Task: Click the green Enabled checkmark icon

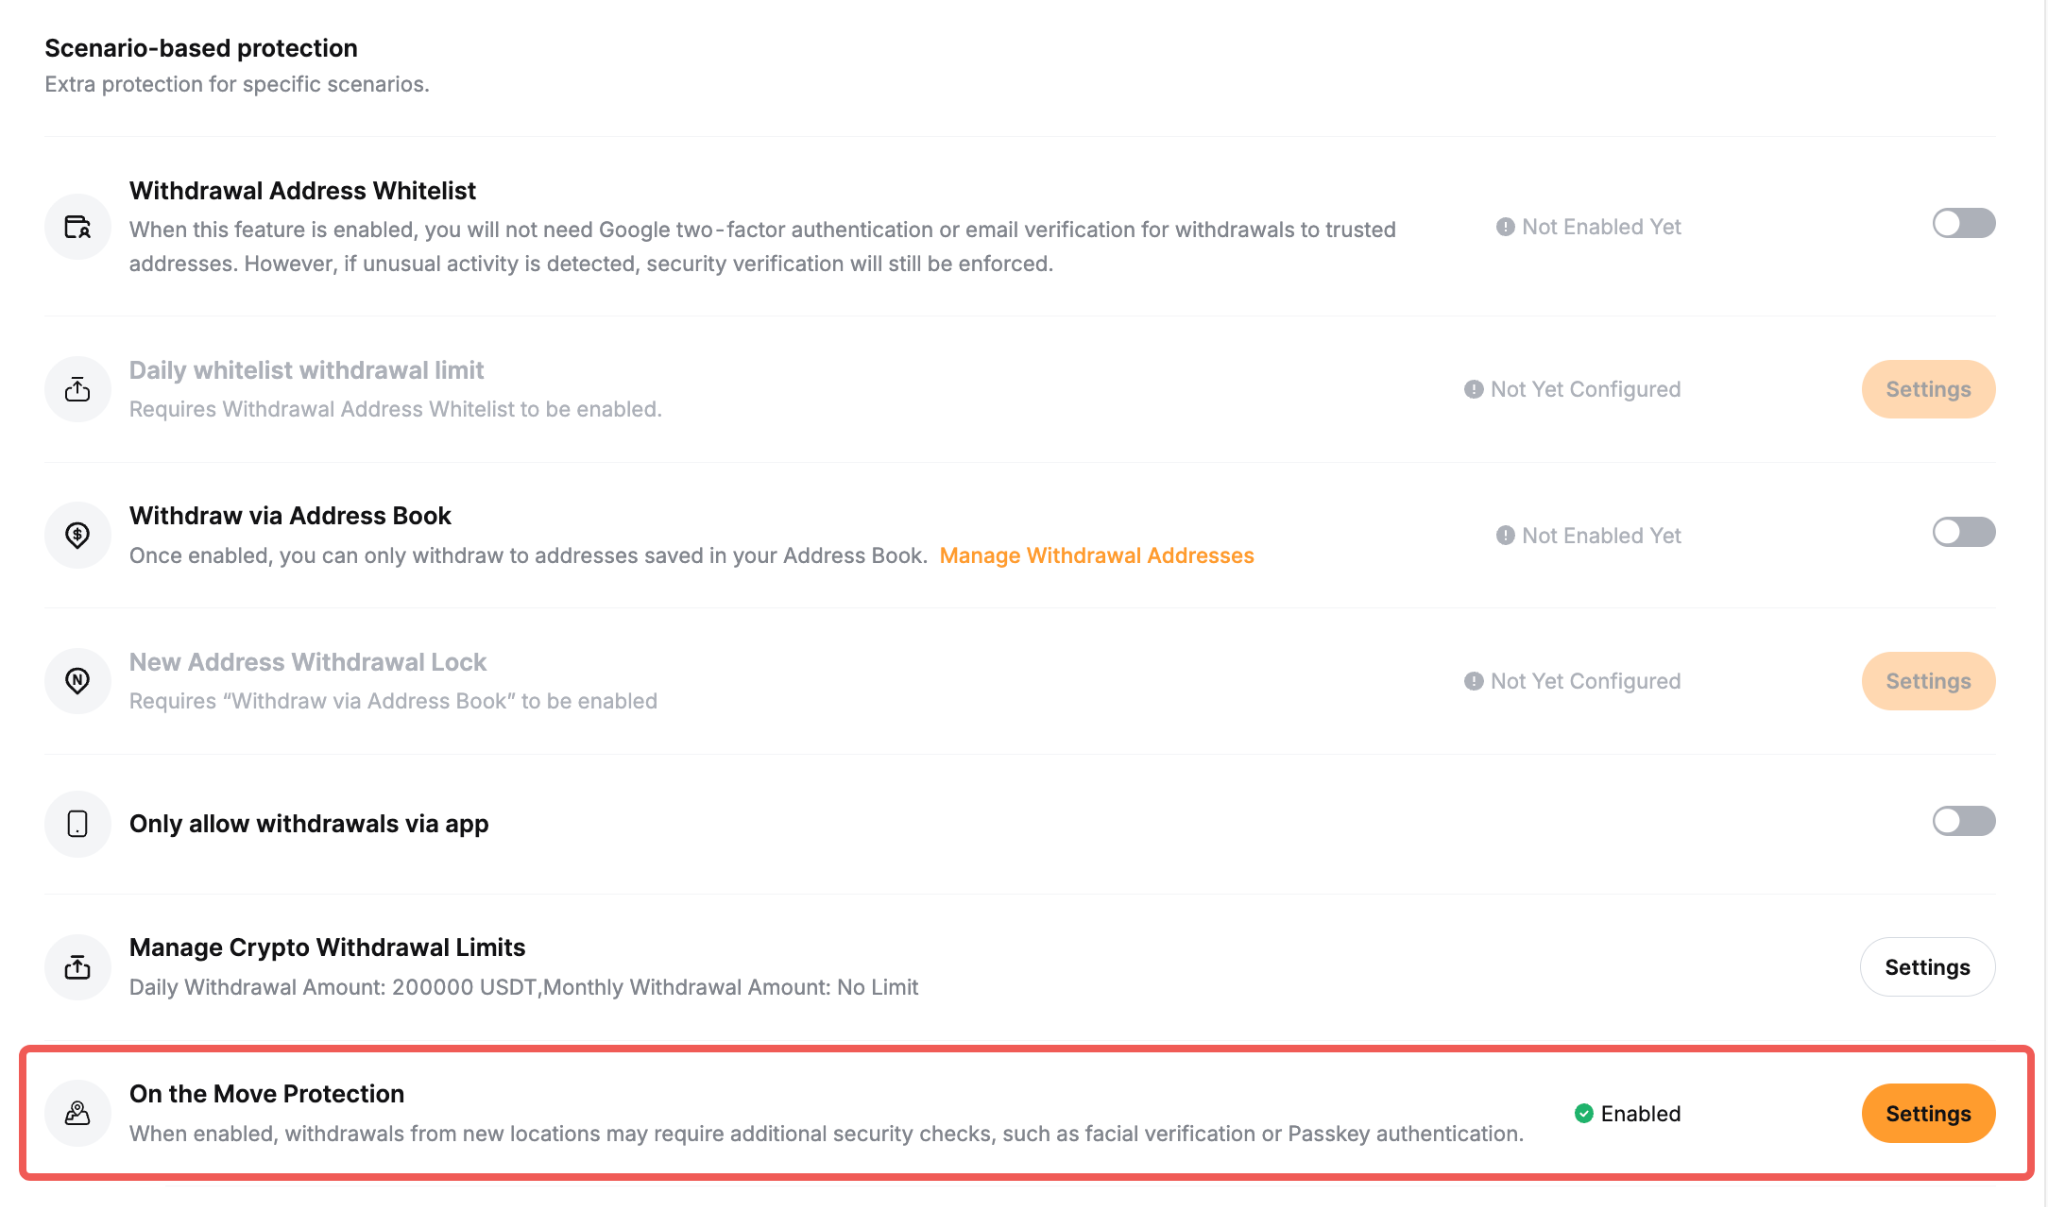Action: point(1584,1113)
